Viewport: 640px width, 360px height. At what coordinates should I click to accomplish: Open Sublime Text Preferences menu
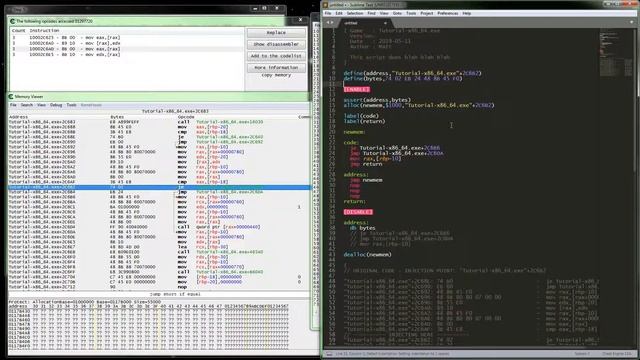pos(447,13)
